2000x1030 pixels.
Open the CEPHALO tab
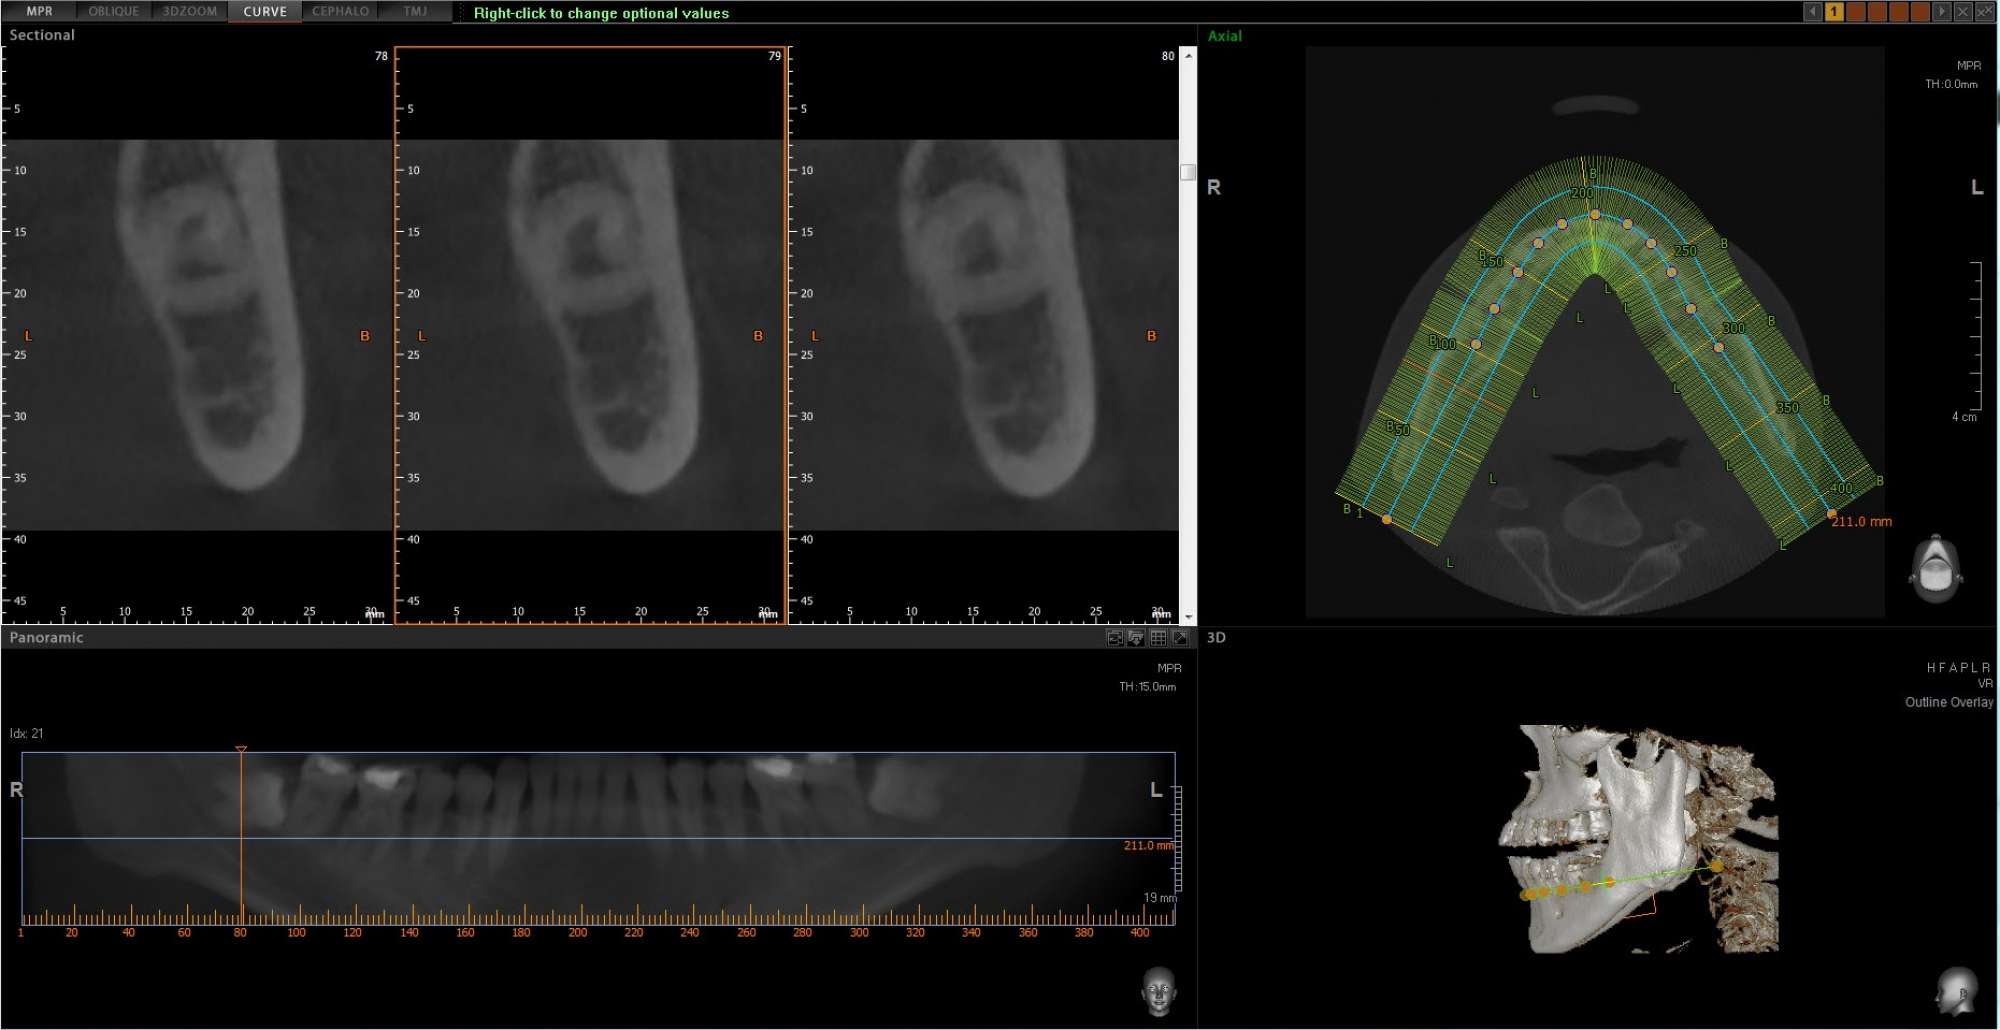[x=340, y=11]
